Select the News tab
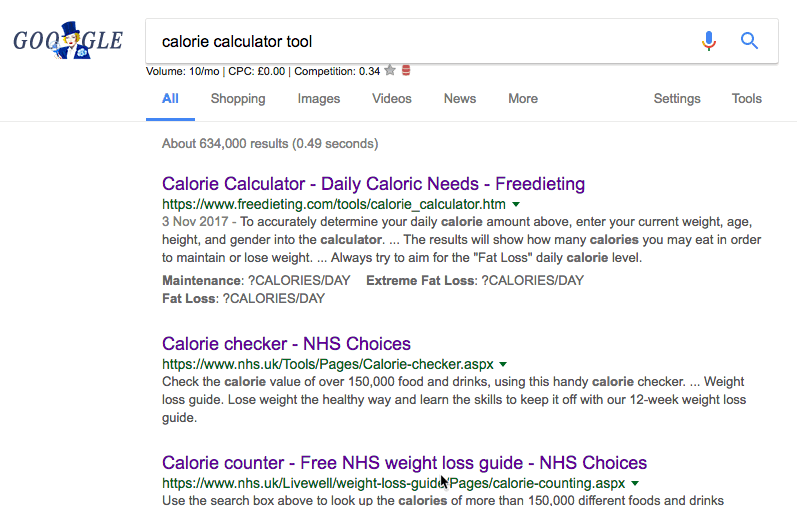The width and height of the screenshot is (797, 506). pyautogui.click(x=460, y=99)
